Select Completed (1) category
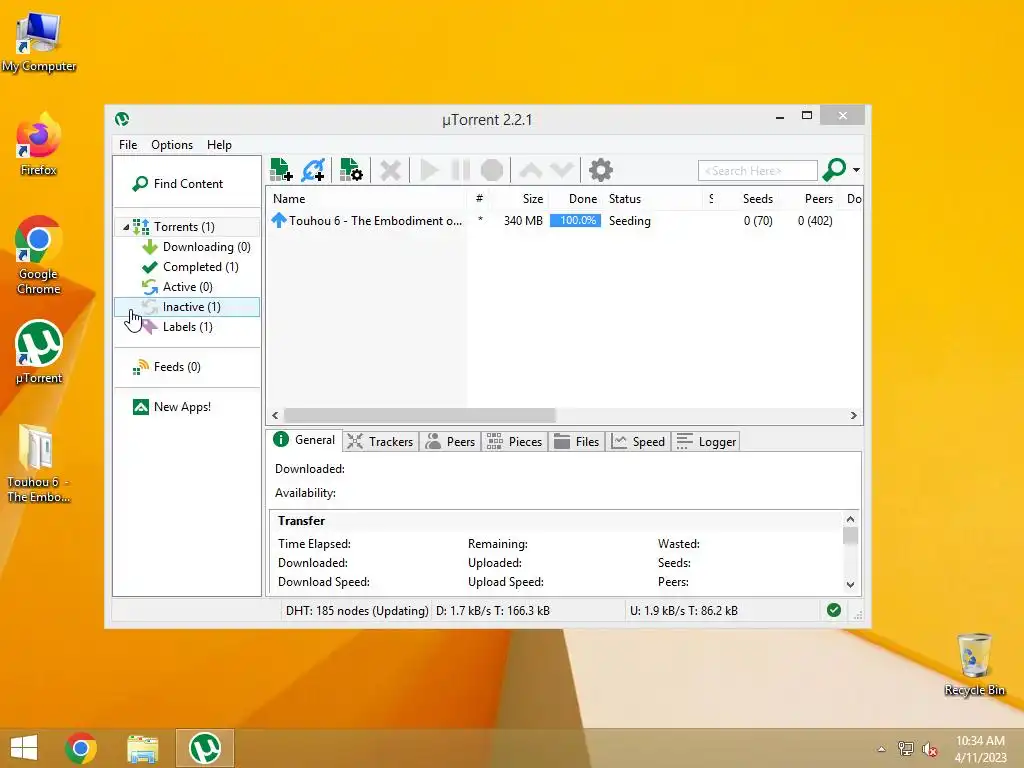 200,267
